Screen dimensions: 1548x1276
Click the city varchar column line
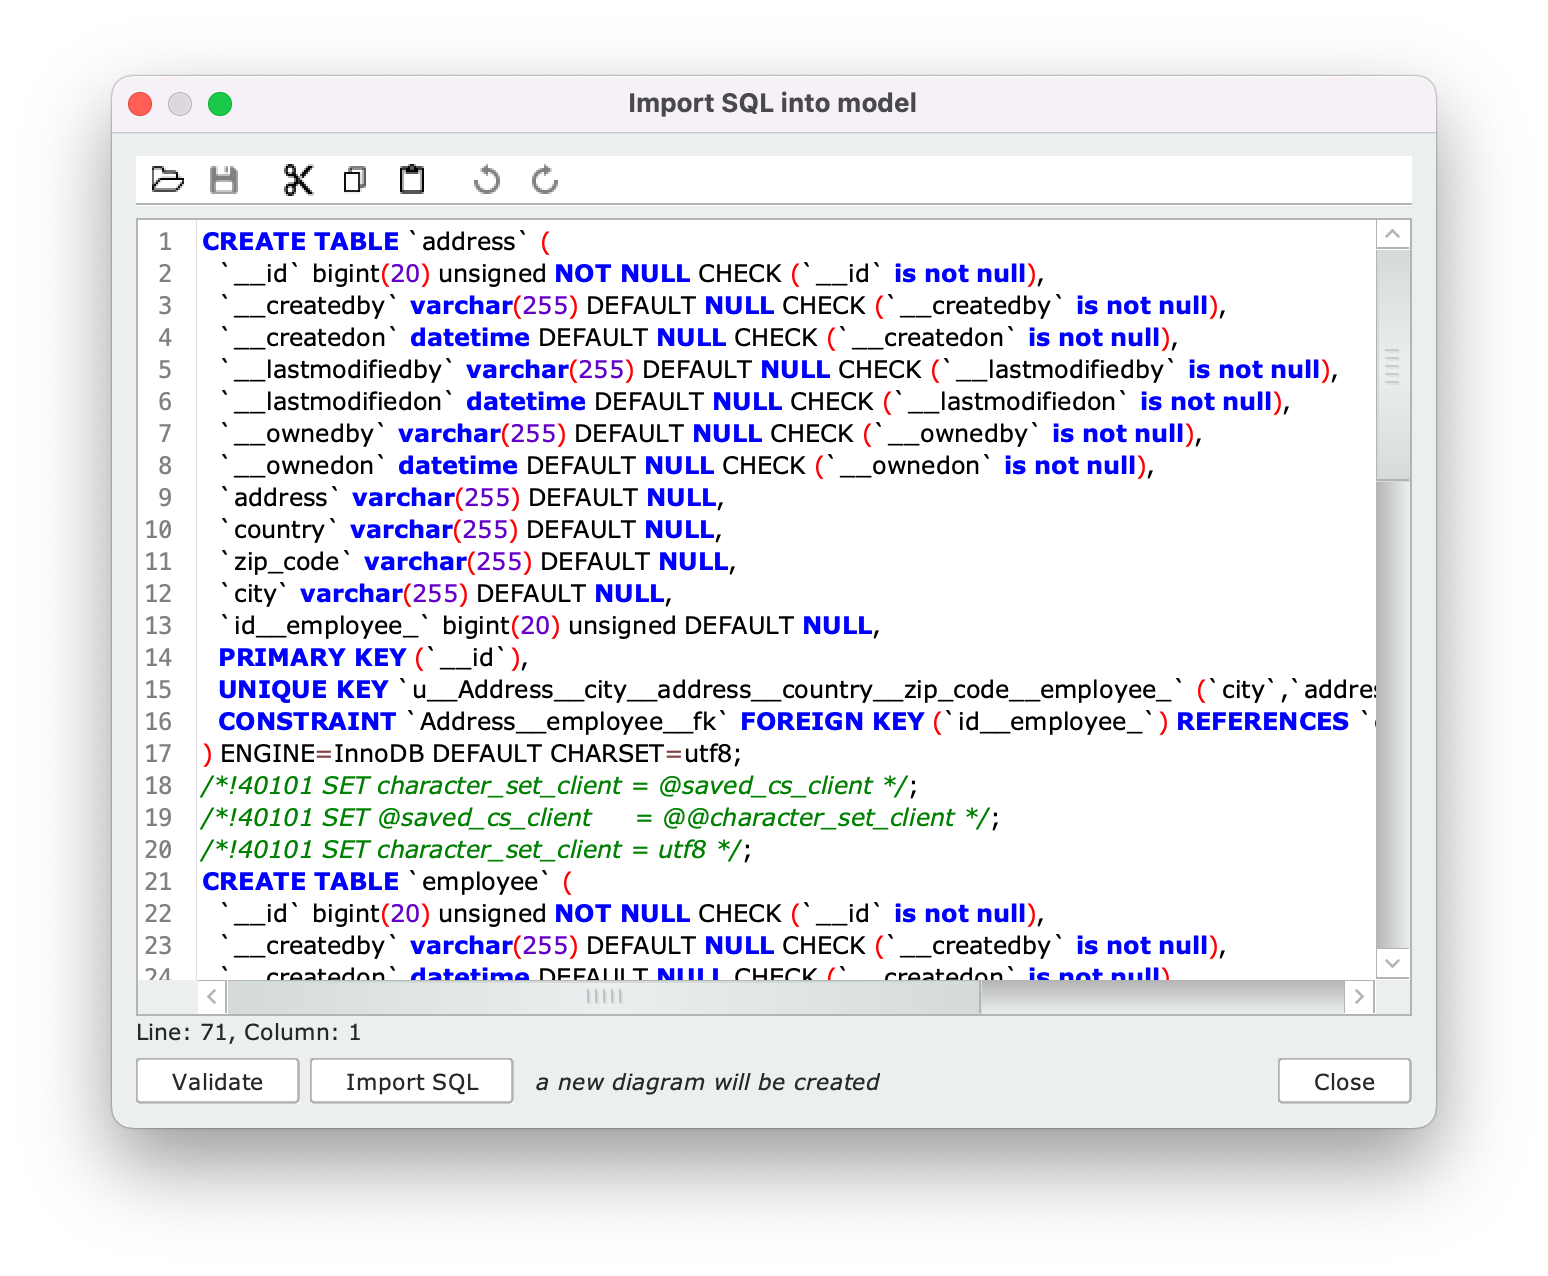click(x=445, y=594)
